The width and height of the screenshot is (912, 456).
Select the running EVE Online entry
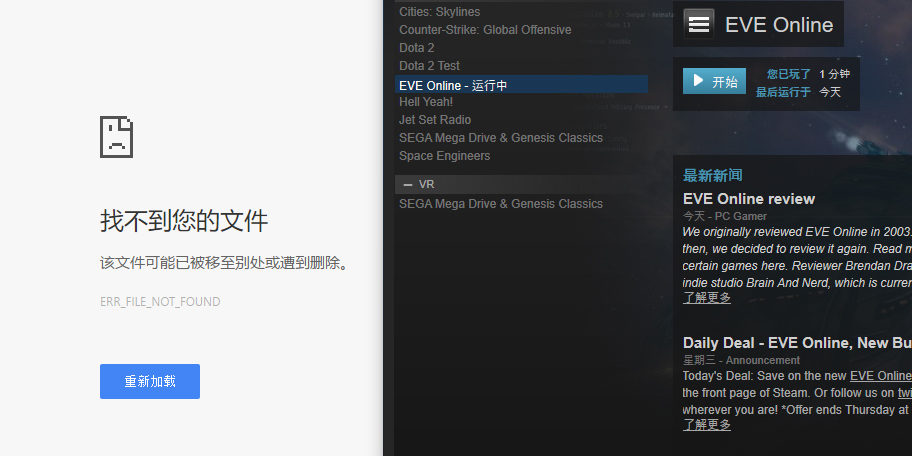coord(521,85)
